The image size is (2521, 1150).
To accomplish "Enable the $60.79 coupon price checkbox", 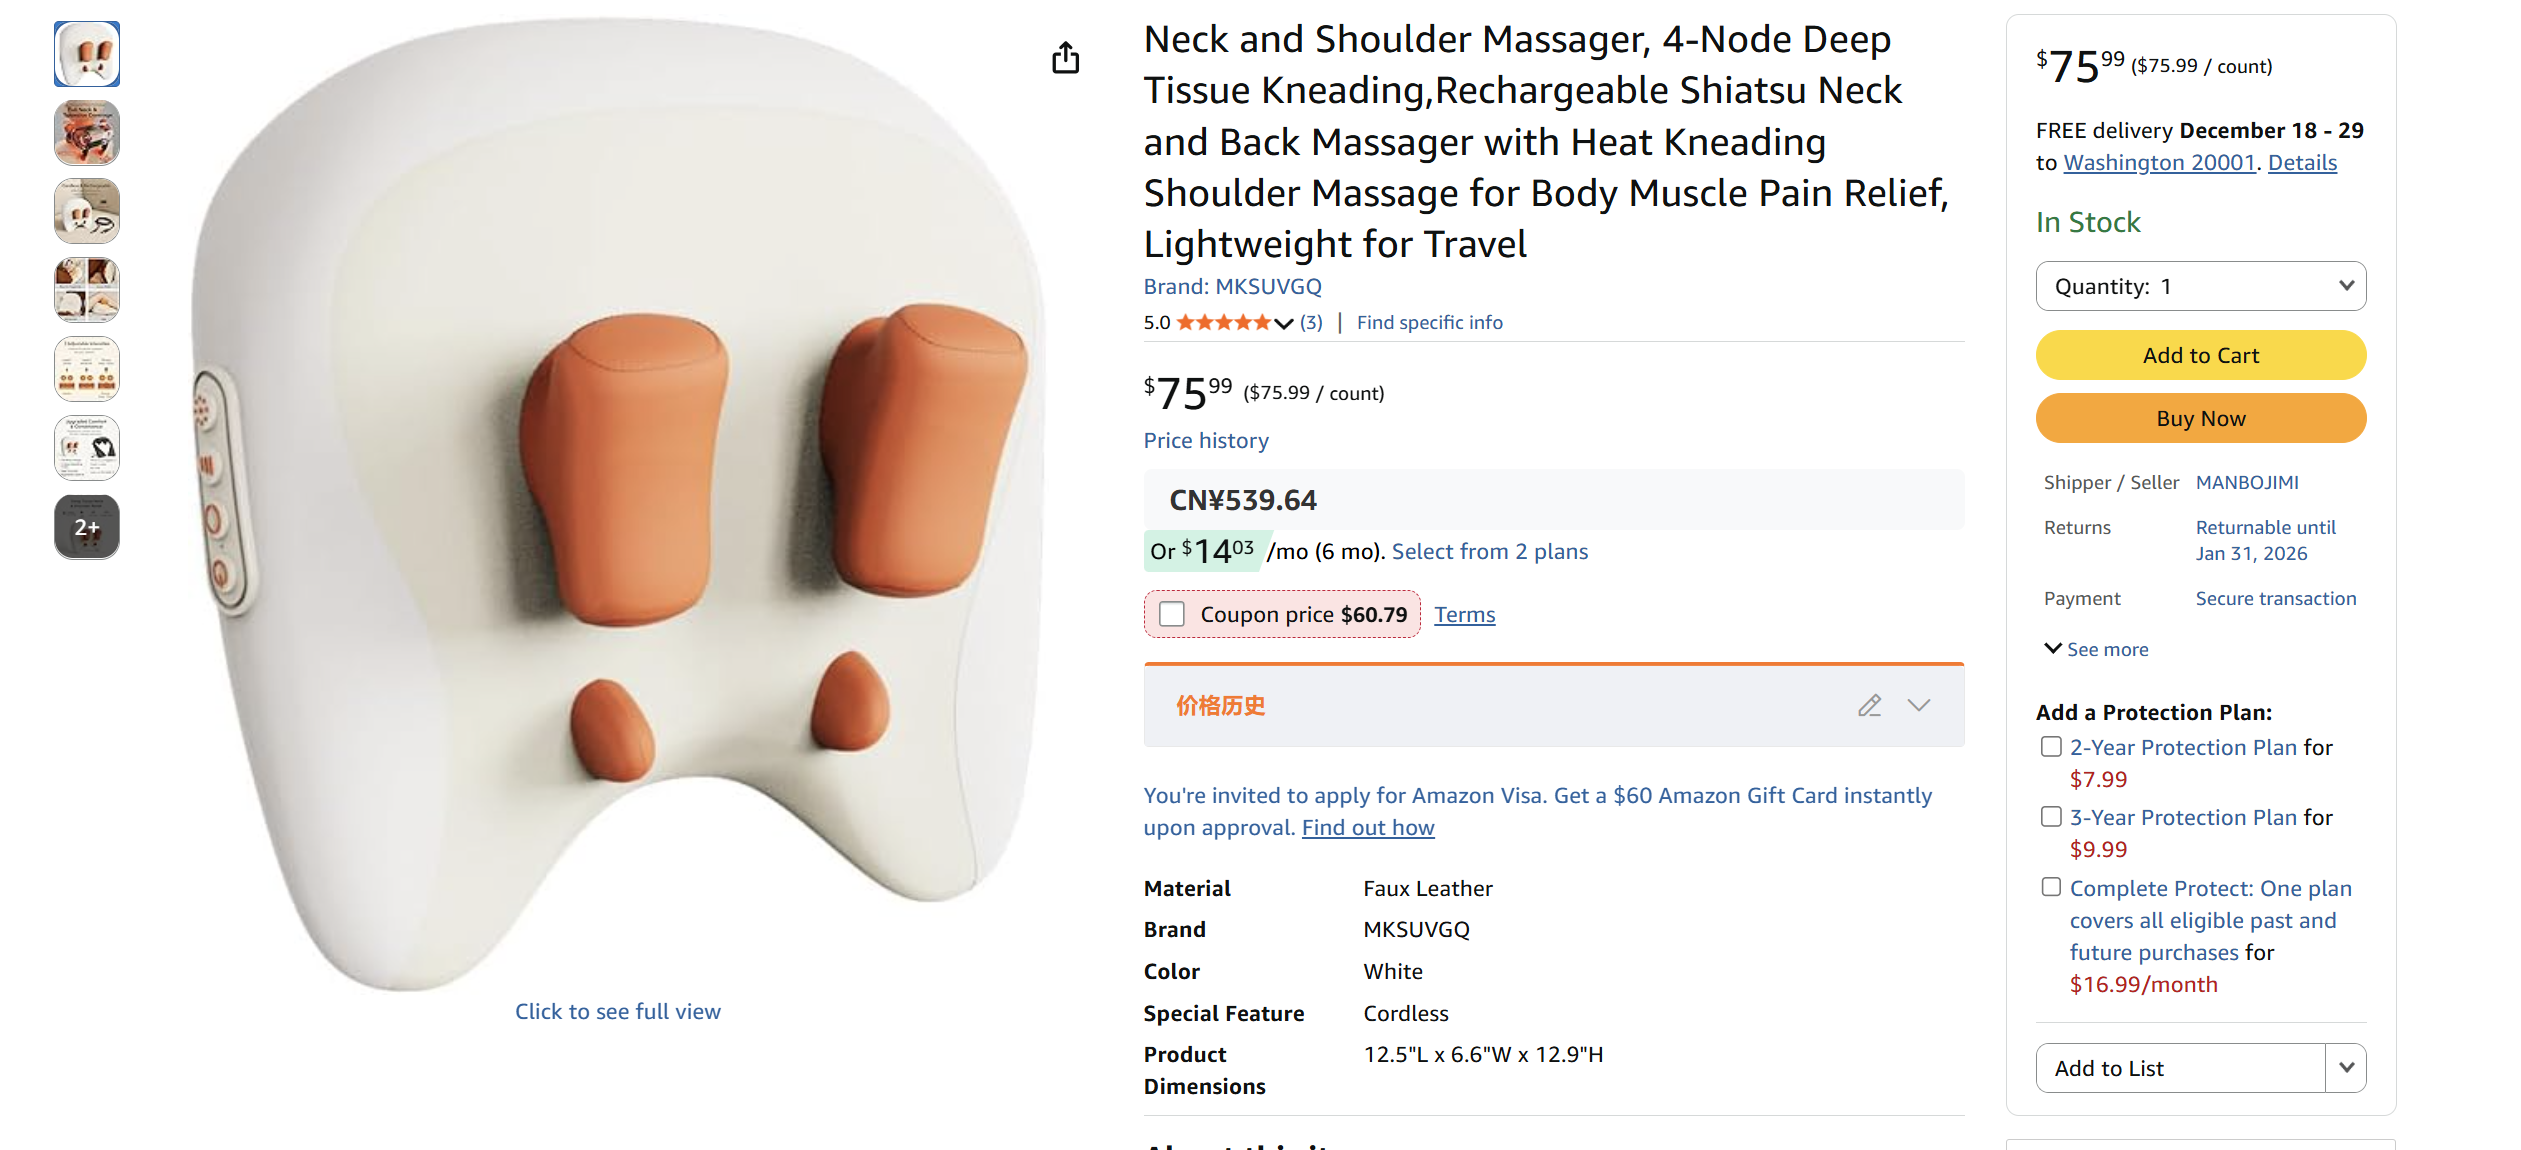I will click(x=1171, y=614).
